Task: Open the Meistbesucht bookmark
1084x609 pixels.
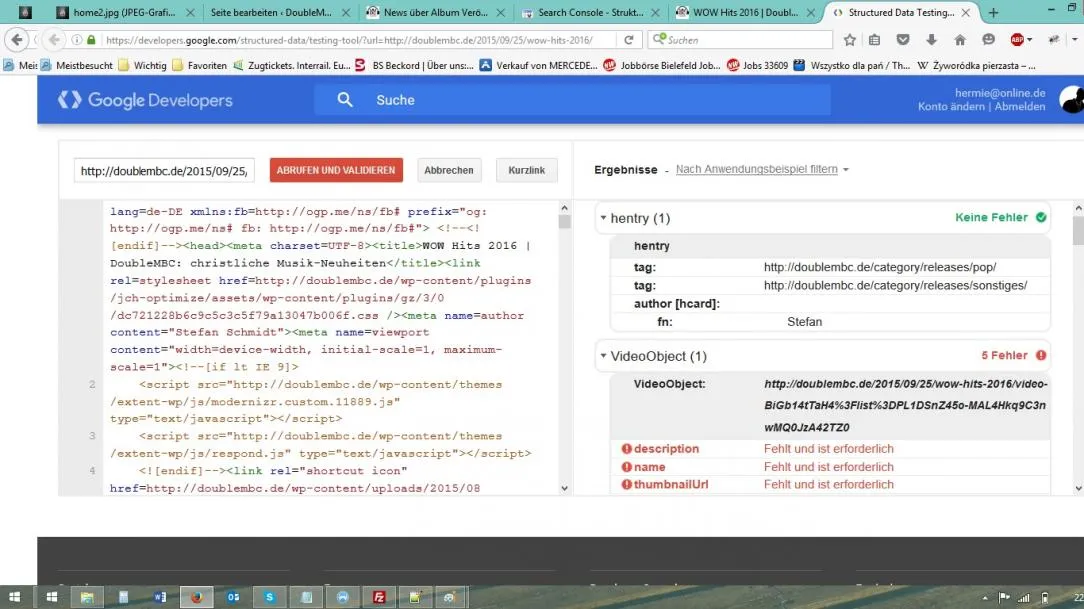Action: (77, 66)
